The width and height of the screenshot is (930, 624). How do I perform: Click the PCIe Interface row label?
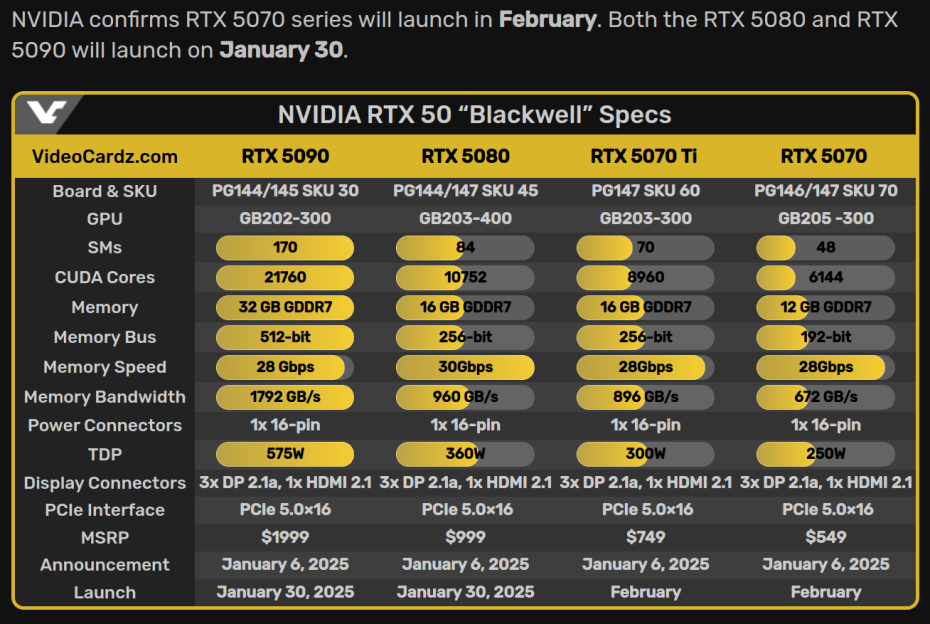point(105,510)
